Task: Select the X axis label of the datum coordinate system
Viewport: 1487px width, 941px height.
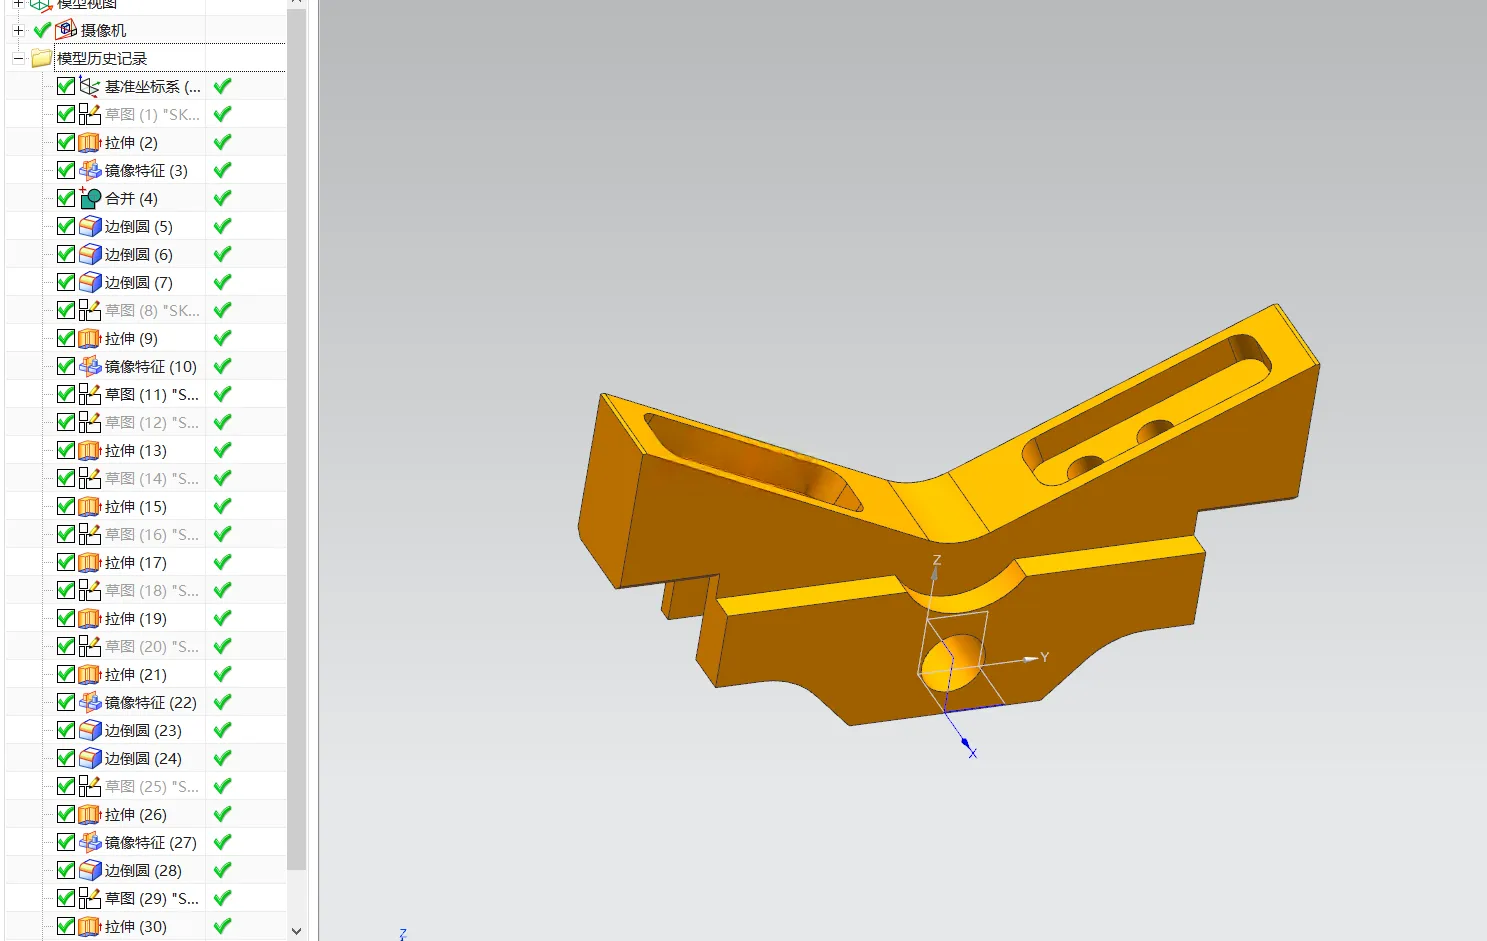Action: (x=972, y=753)
